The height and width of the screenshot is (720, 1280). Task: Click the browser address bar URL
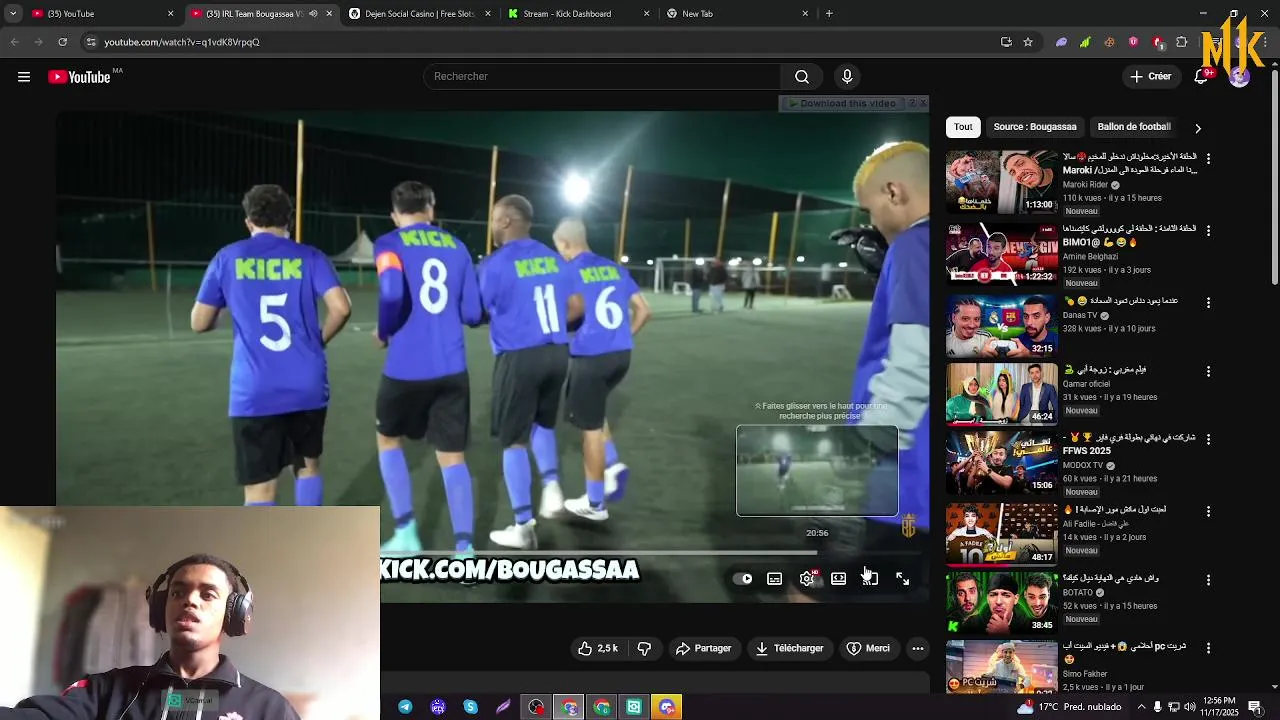182,42
